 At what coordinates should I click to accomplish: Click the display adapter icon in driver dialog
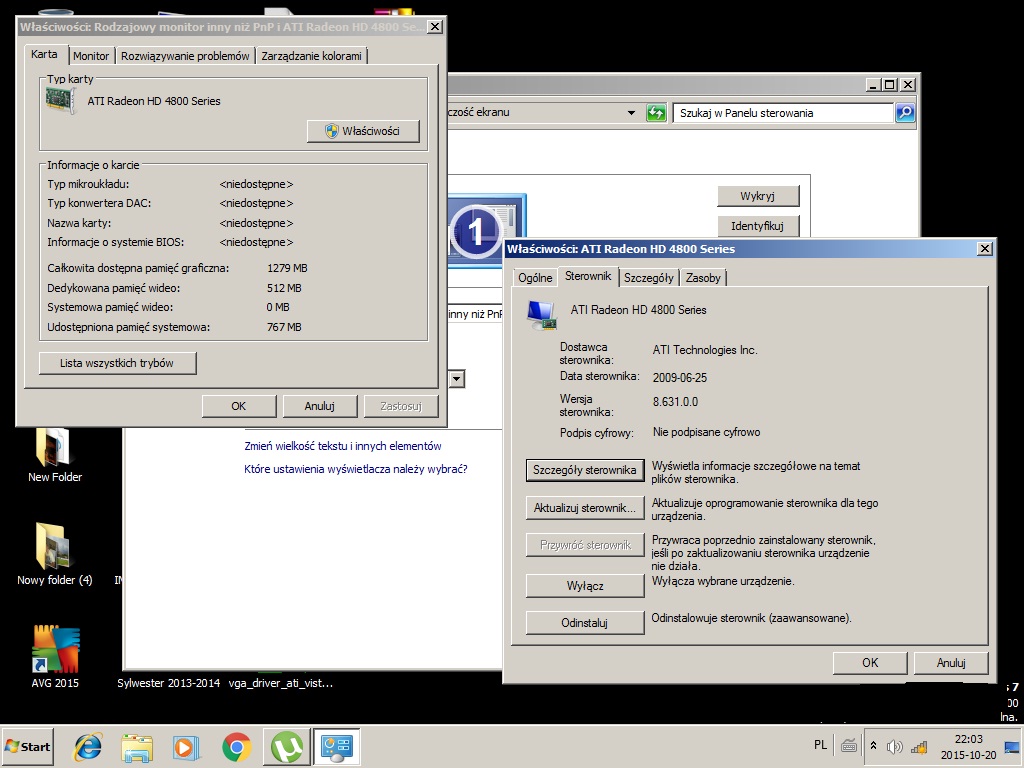tap(541, 314)
